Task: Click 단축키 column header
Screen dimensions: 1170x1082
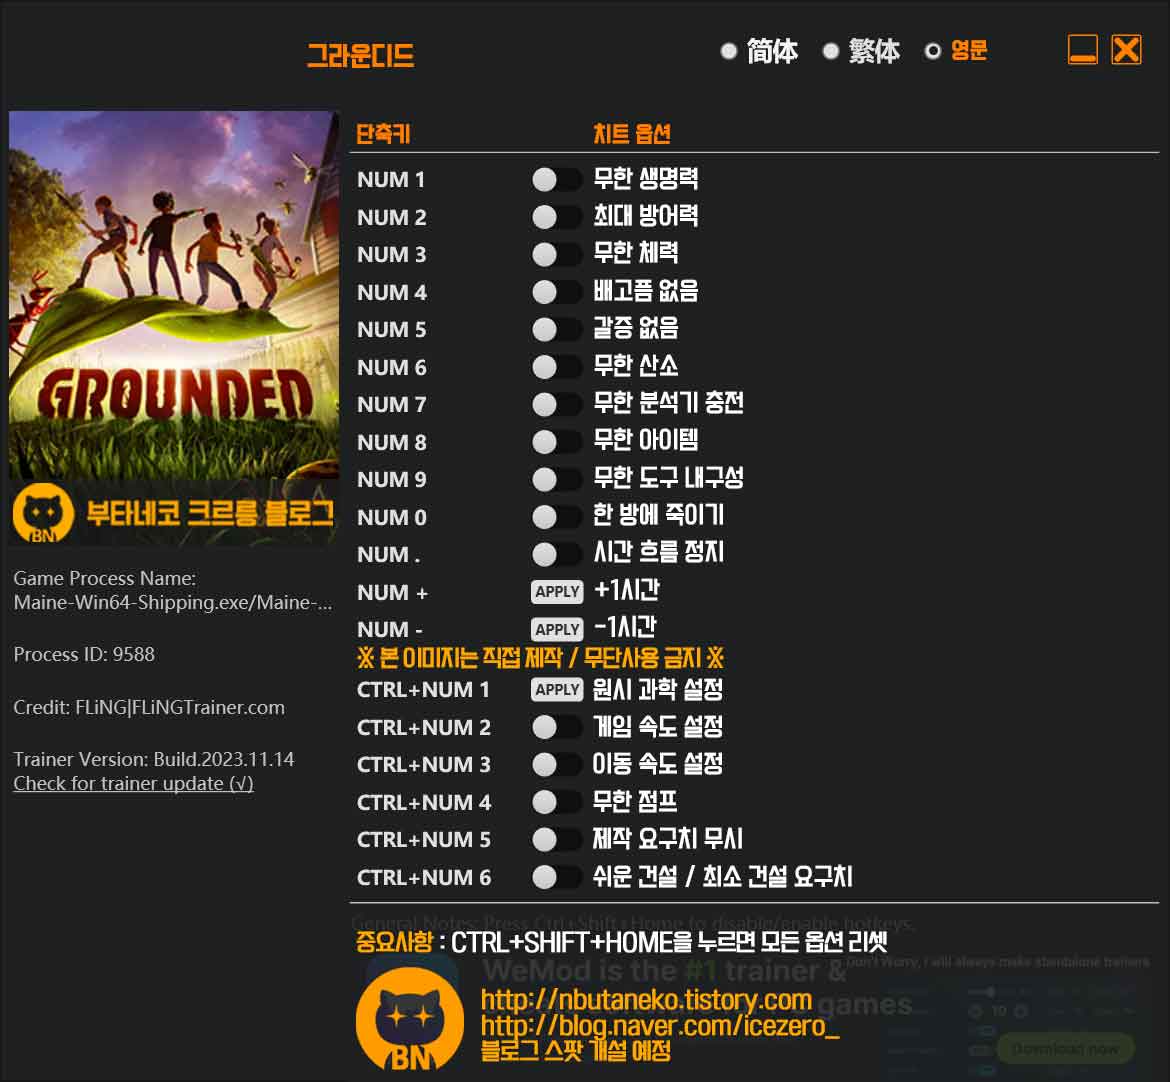Action: (384, 134)
